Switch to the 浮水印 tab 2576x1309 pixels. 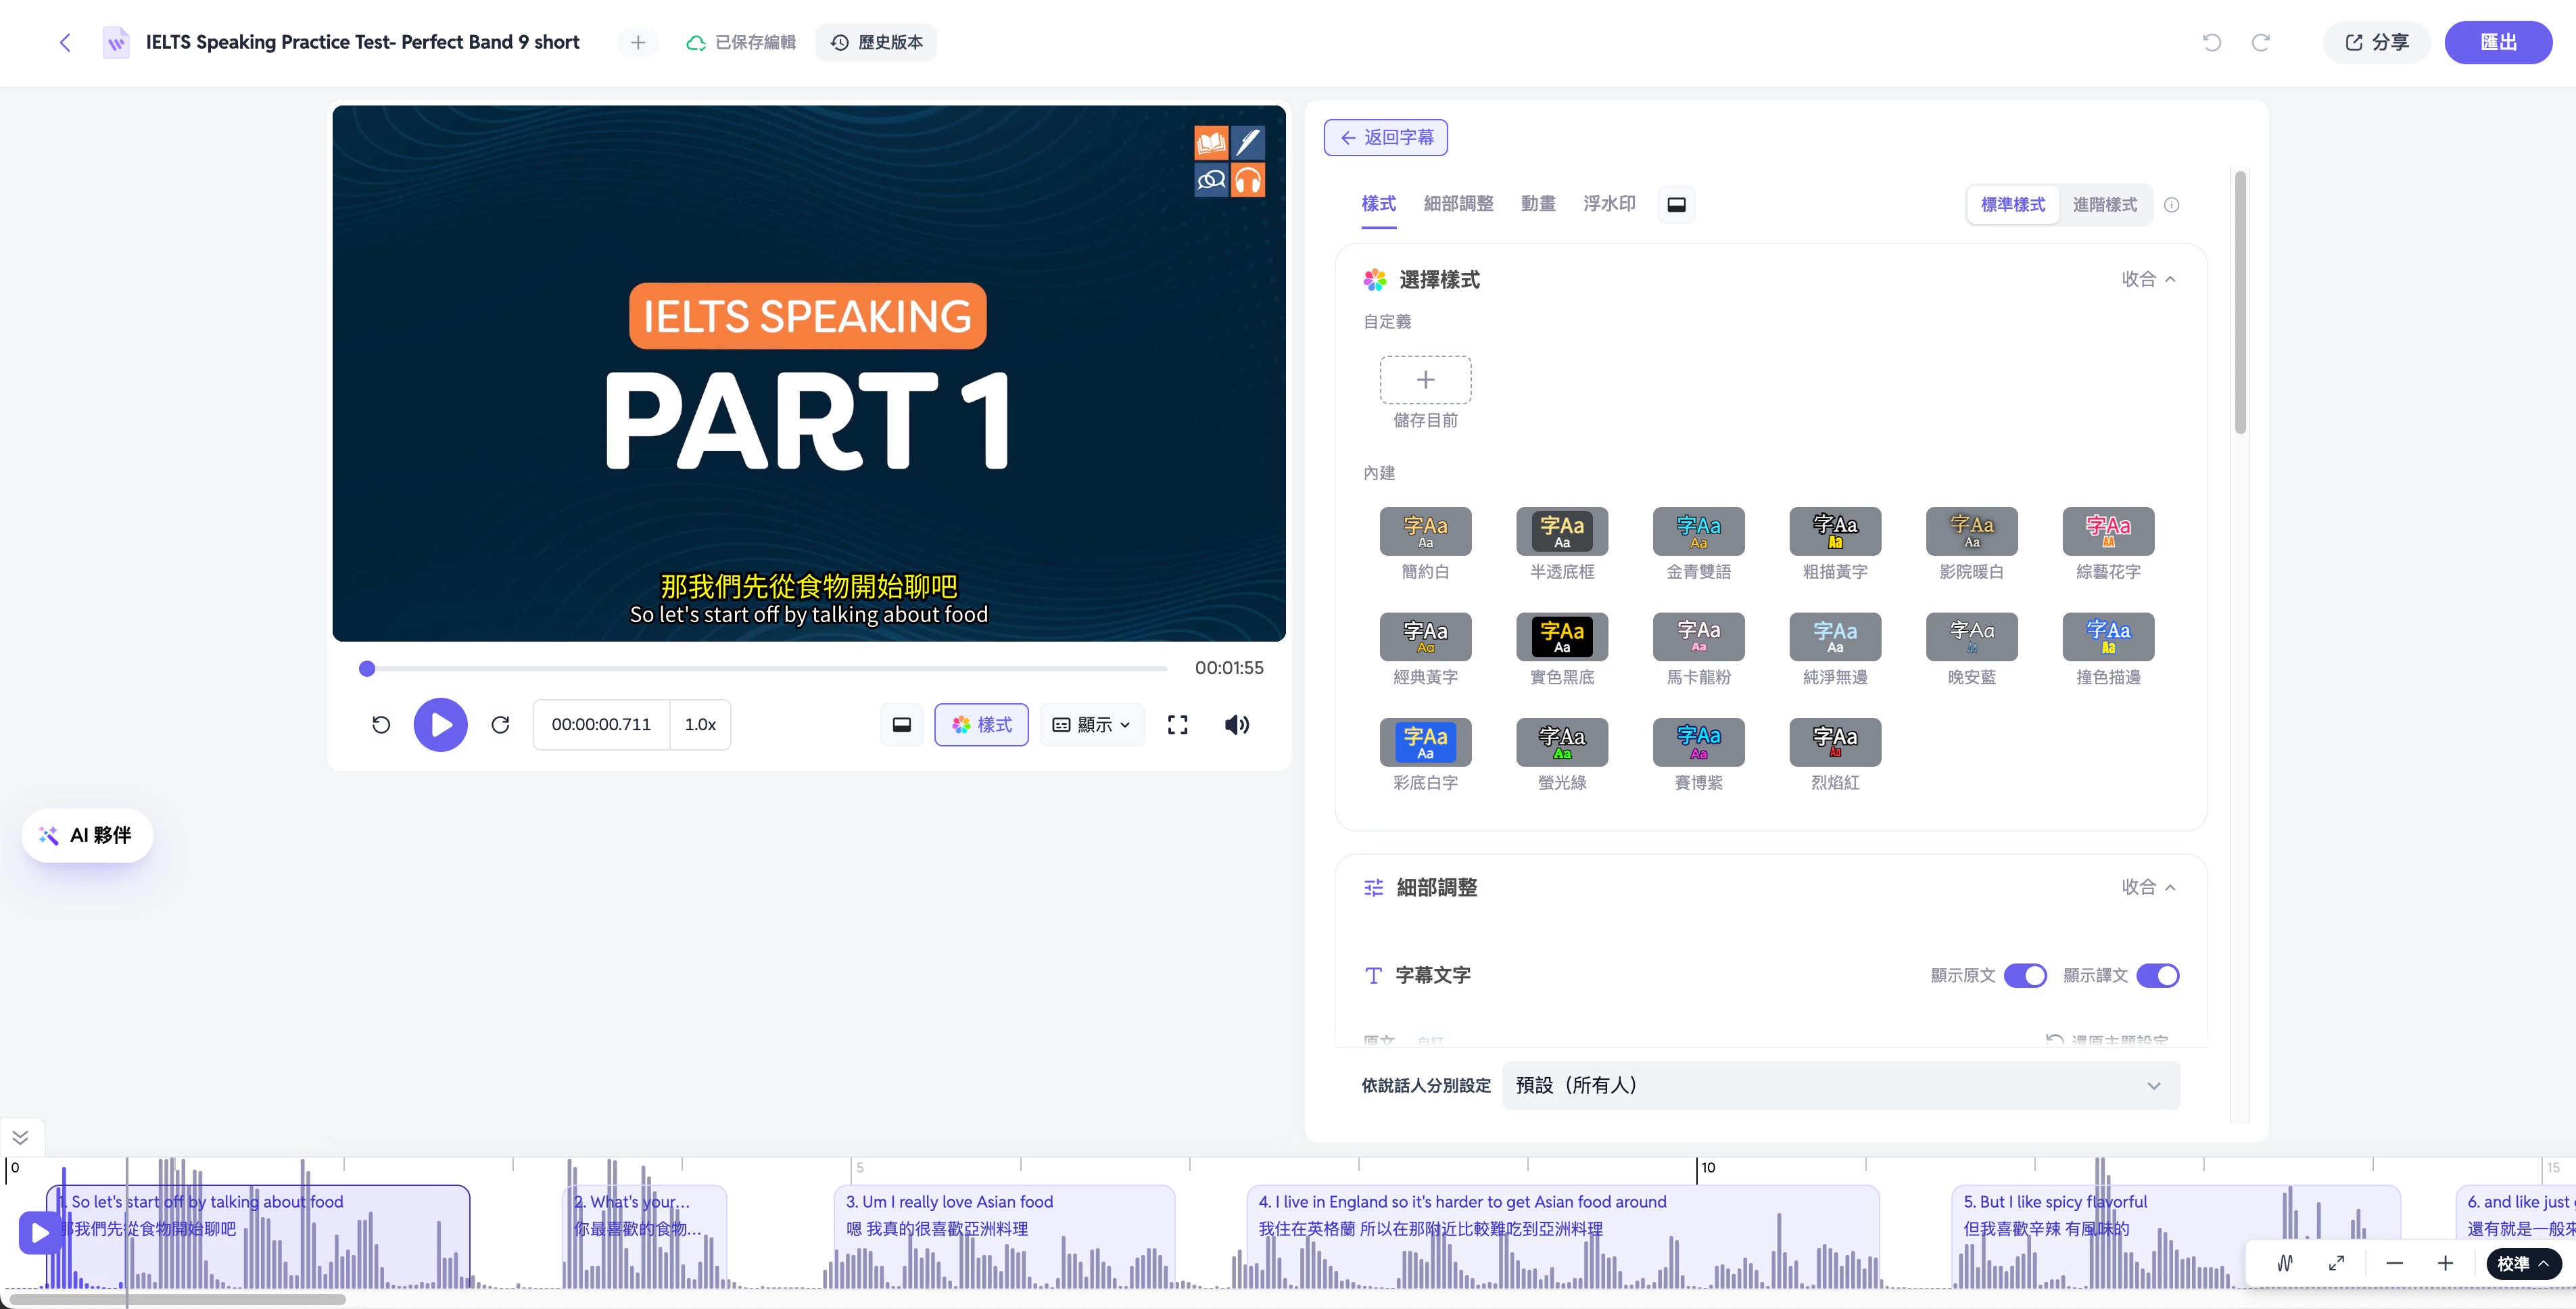(1609, 204)
